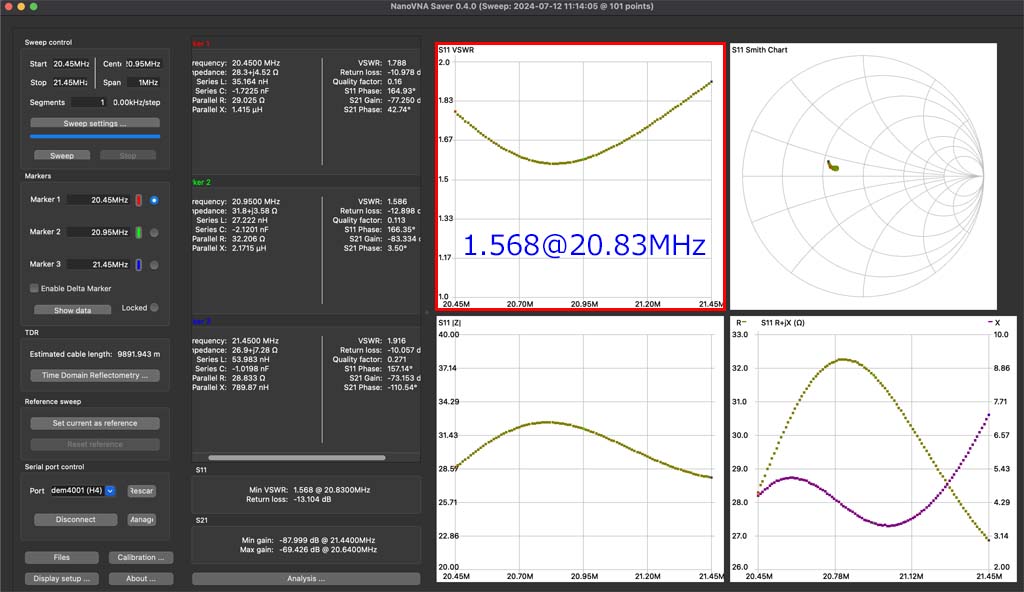Start a new sweep with Sweep button

pyautogui.click(x=62, y=156)
